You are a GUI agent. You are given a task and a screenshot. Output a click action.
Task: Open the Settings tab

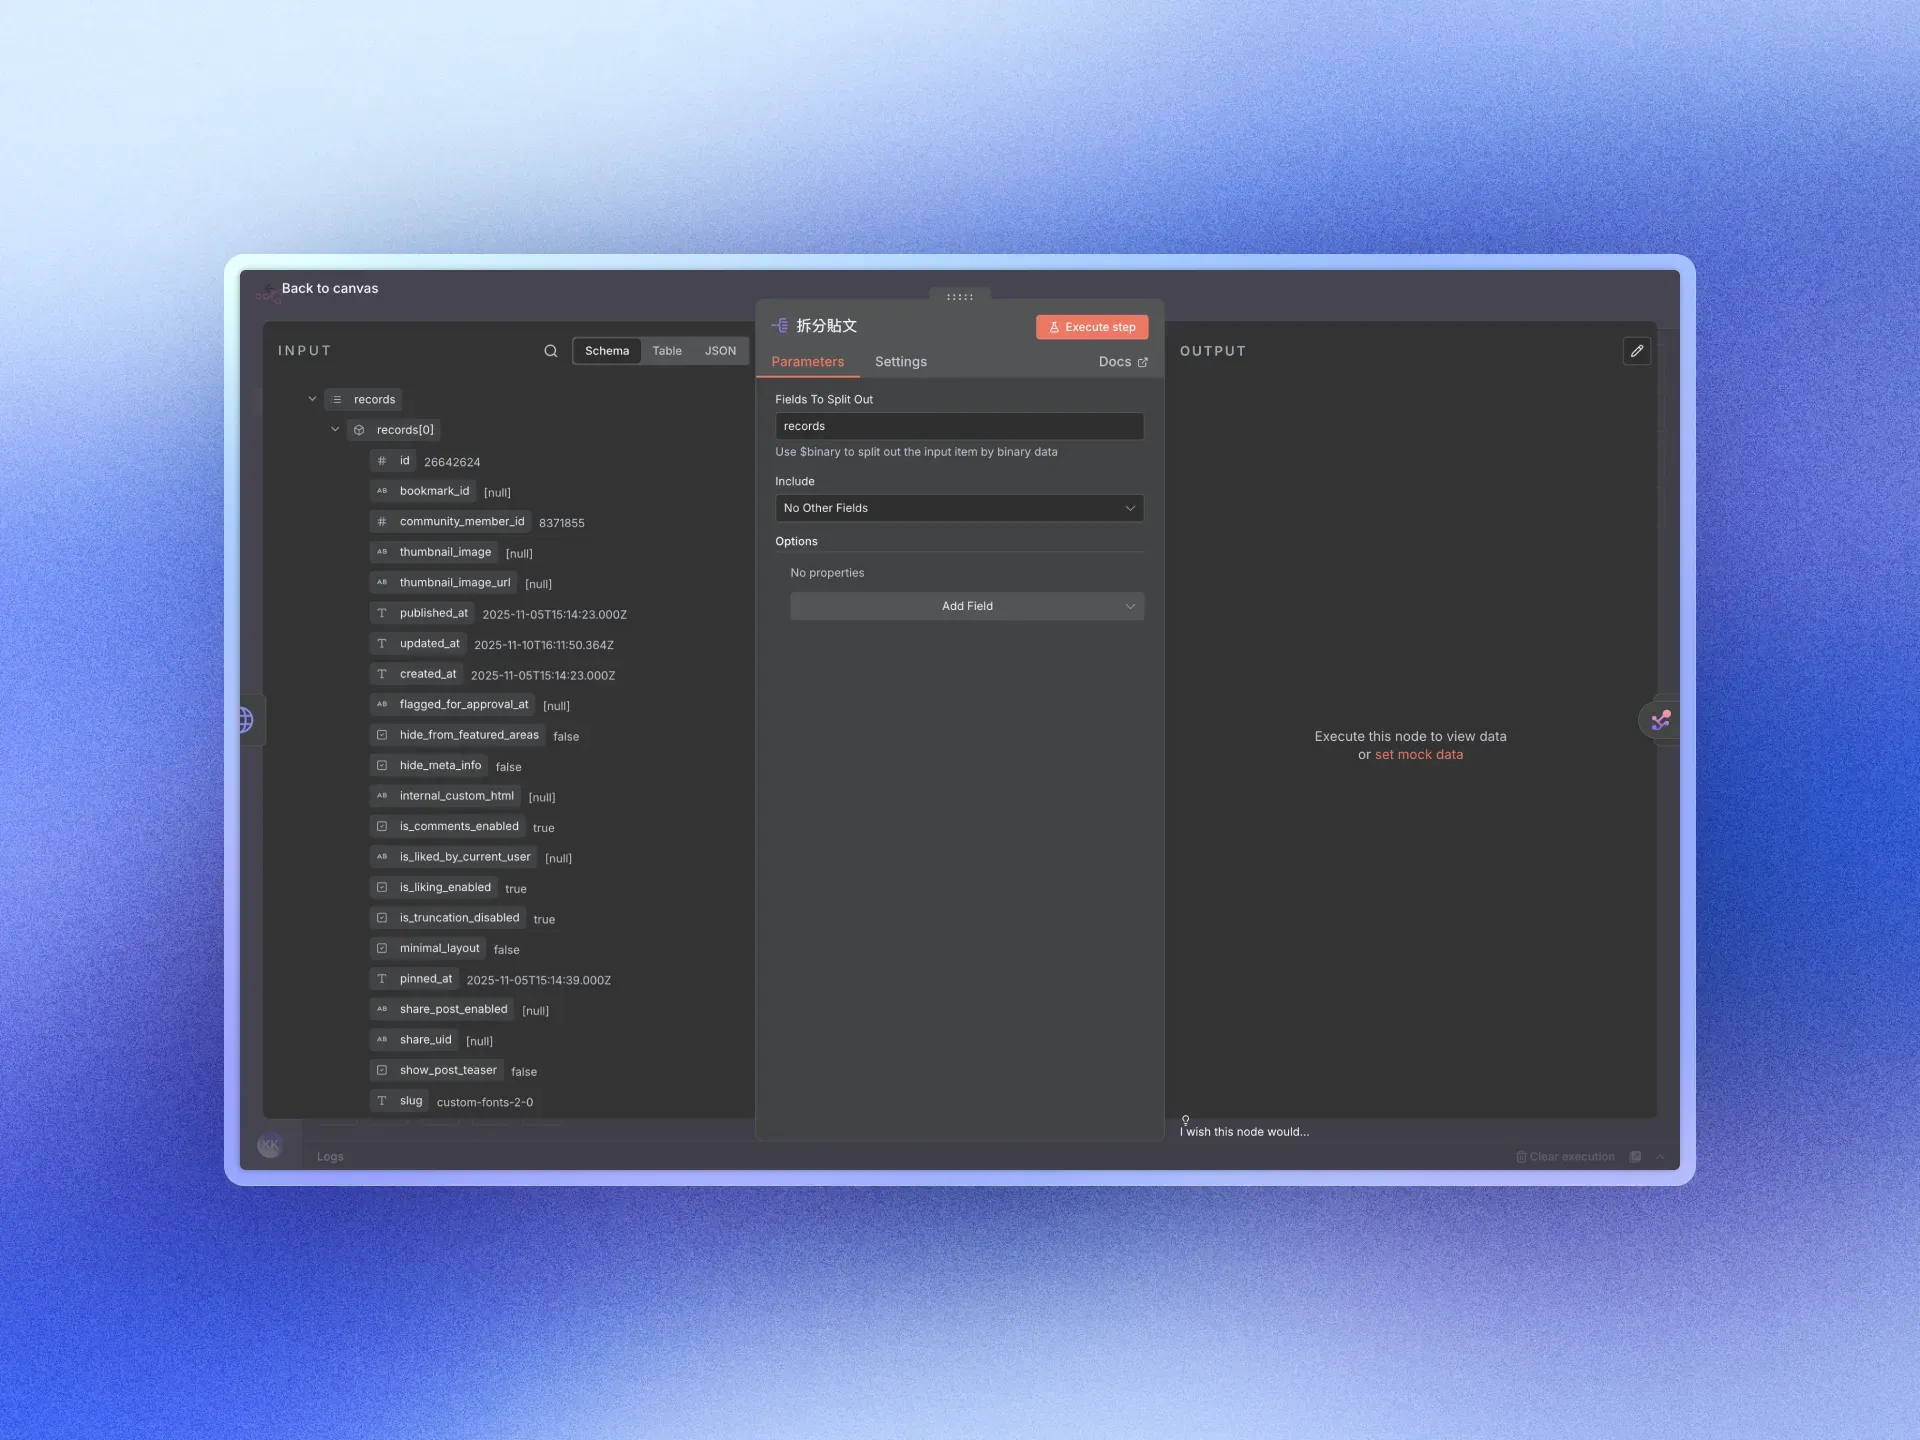pyautogui.click(x=901, y=362)
